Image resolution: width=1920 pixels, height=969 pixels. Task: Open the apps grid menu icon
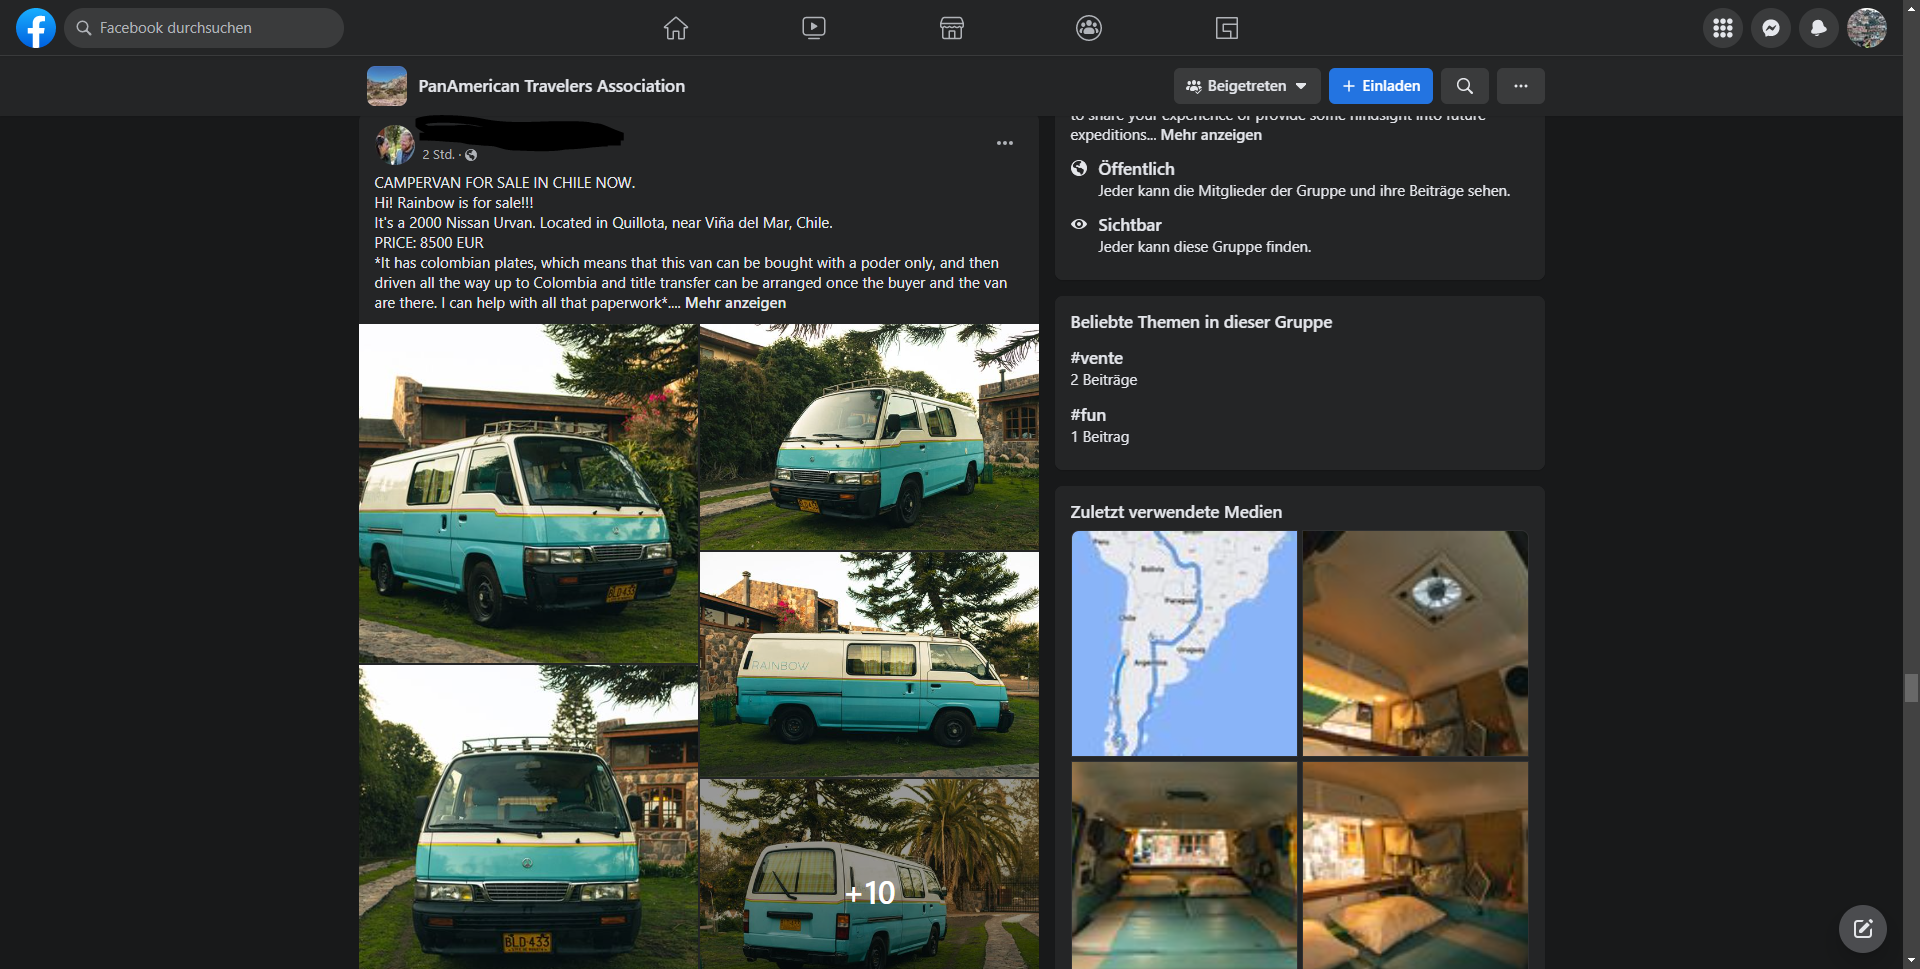point(1723,28)
